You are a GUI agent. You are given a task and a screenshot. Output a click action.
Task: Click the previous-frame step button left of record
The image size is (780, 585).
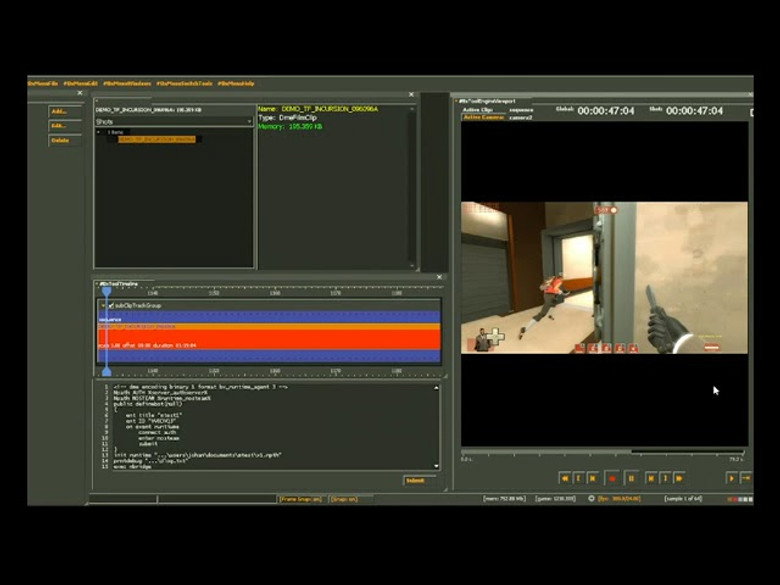pyautogui.click(x=579, y=478)
